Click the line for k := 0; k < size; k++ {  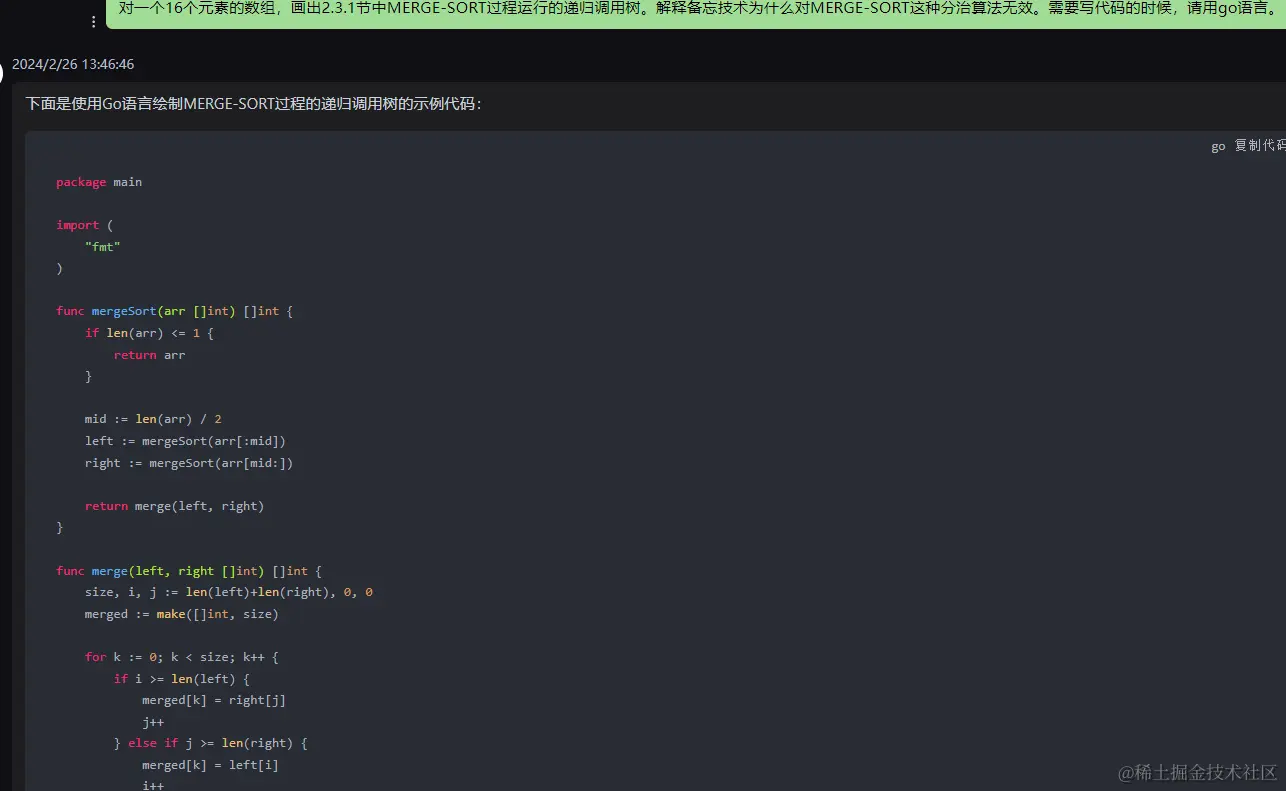pos(181,657)
